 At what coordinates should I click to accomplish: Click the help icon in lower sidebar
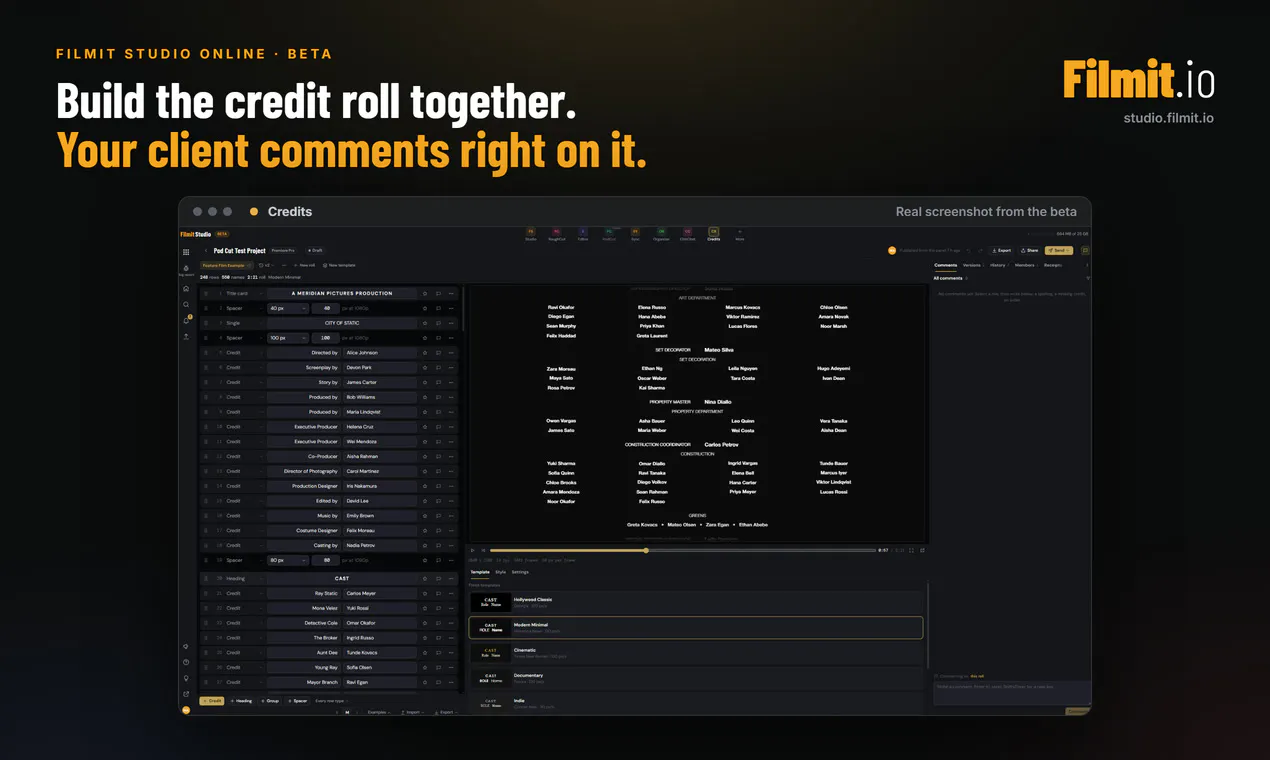tap(185, 662)
